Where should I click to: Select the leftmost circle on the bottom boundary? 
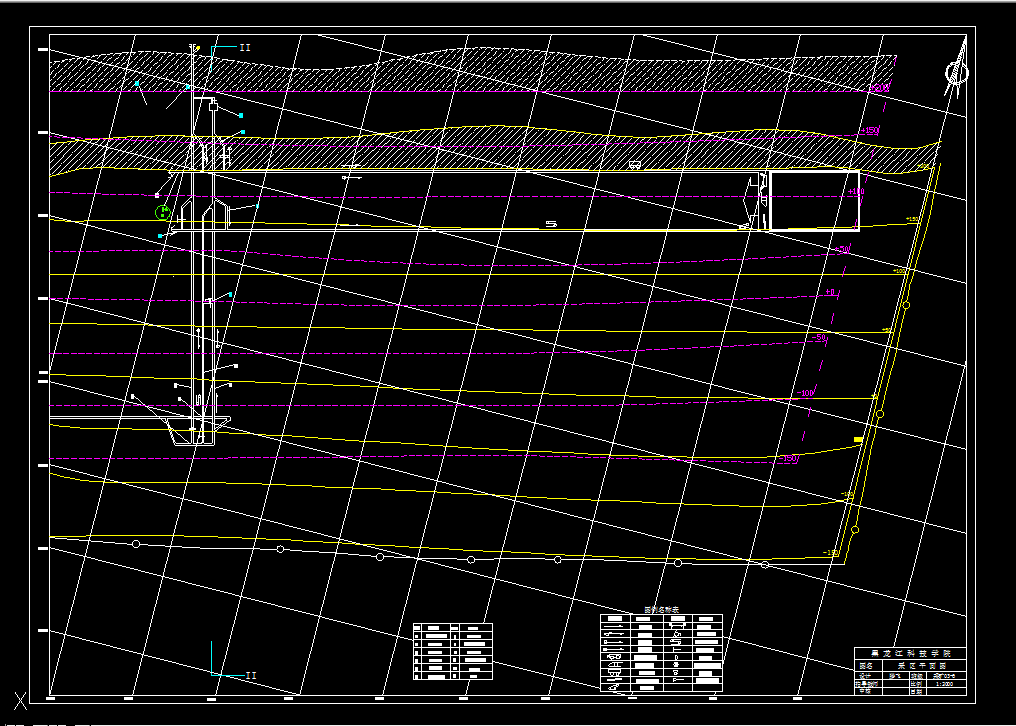(x=136, y=544)
